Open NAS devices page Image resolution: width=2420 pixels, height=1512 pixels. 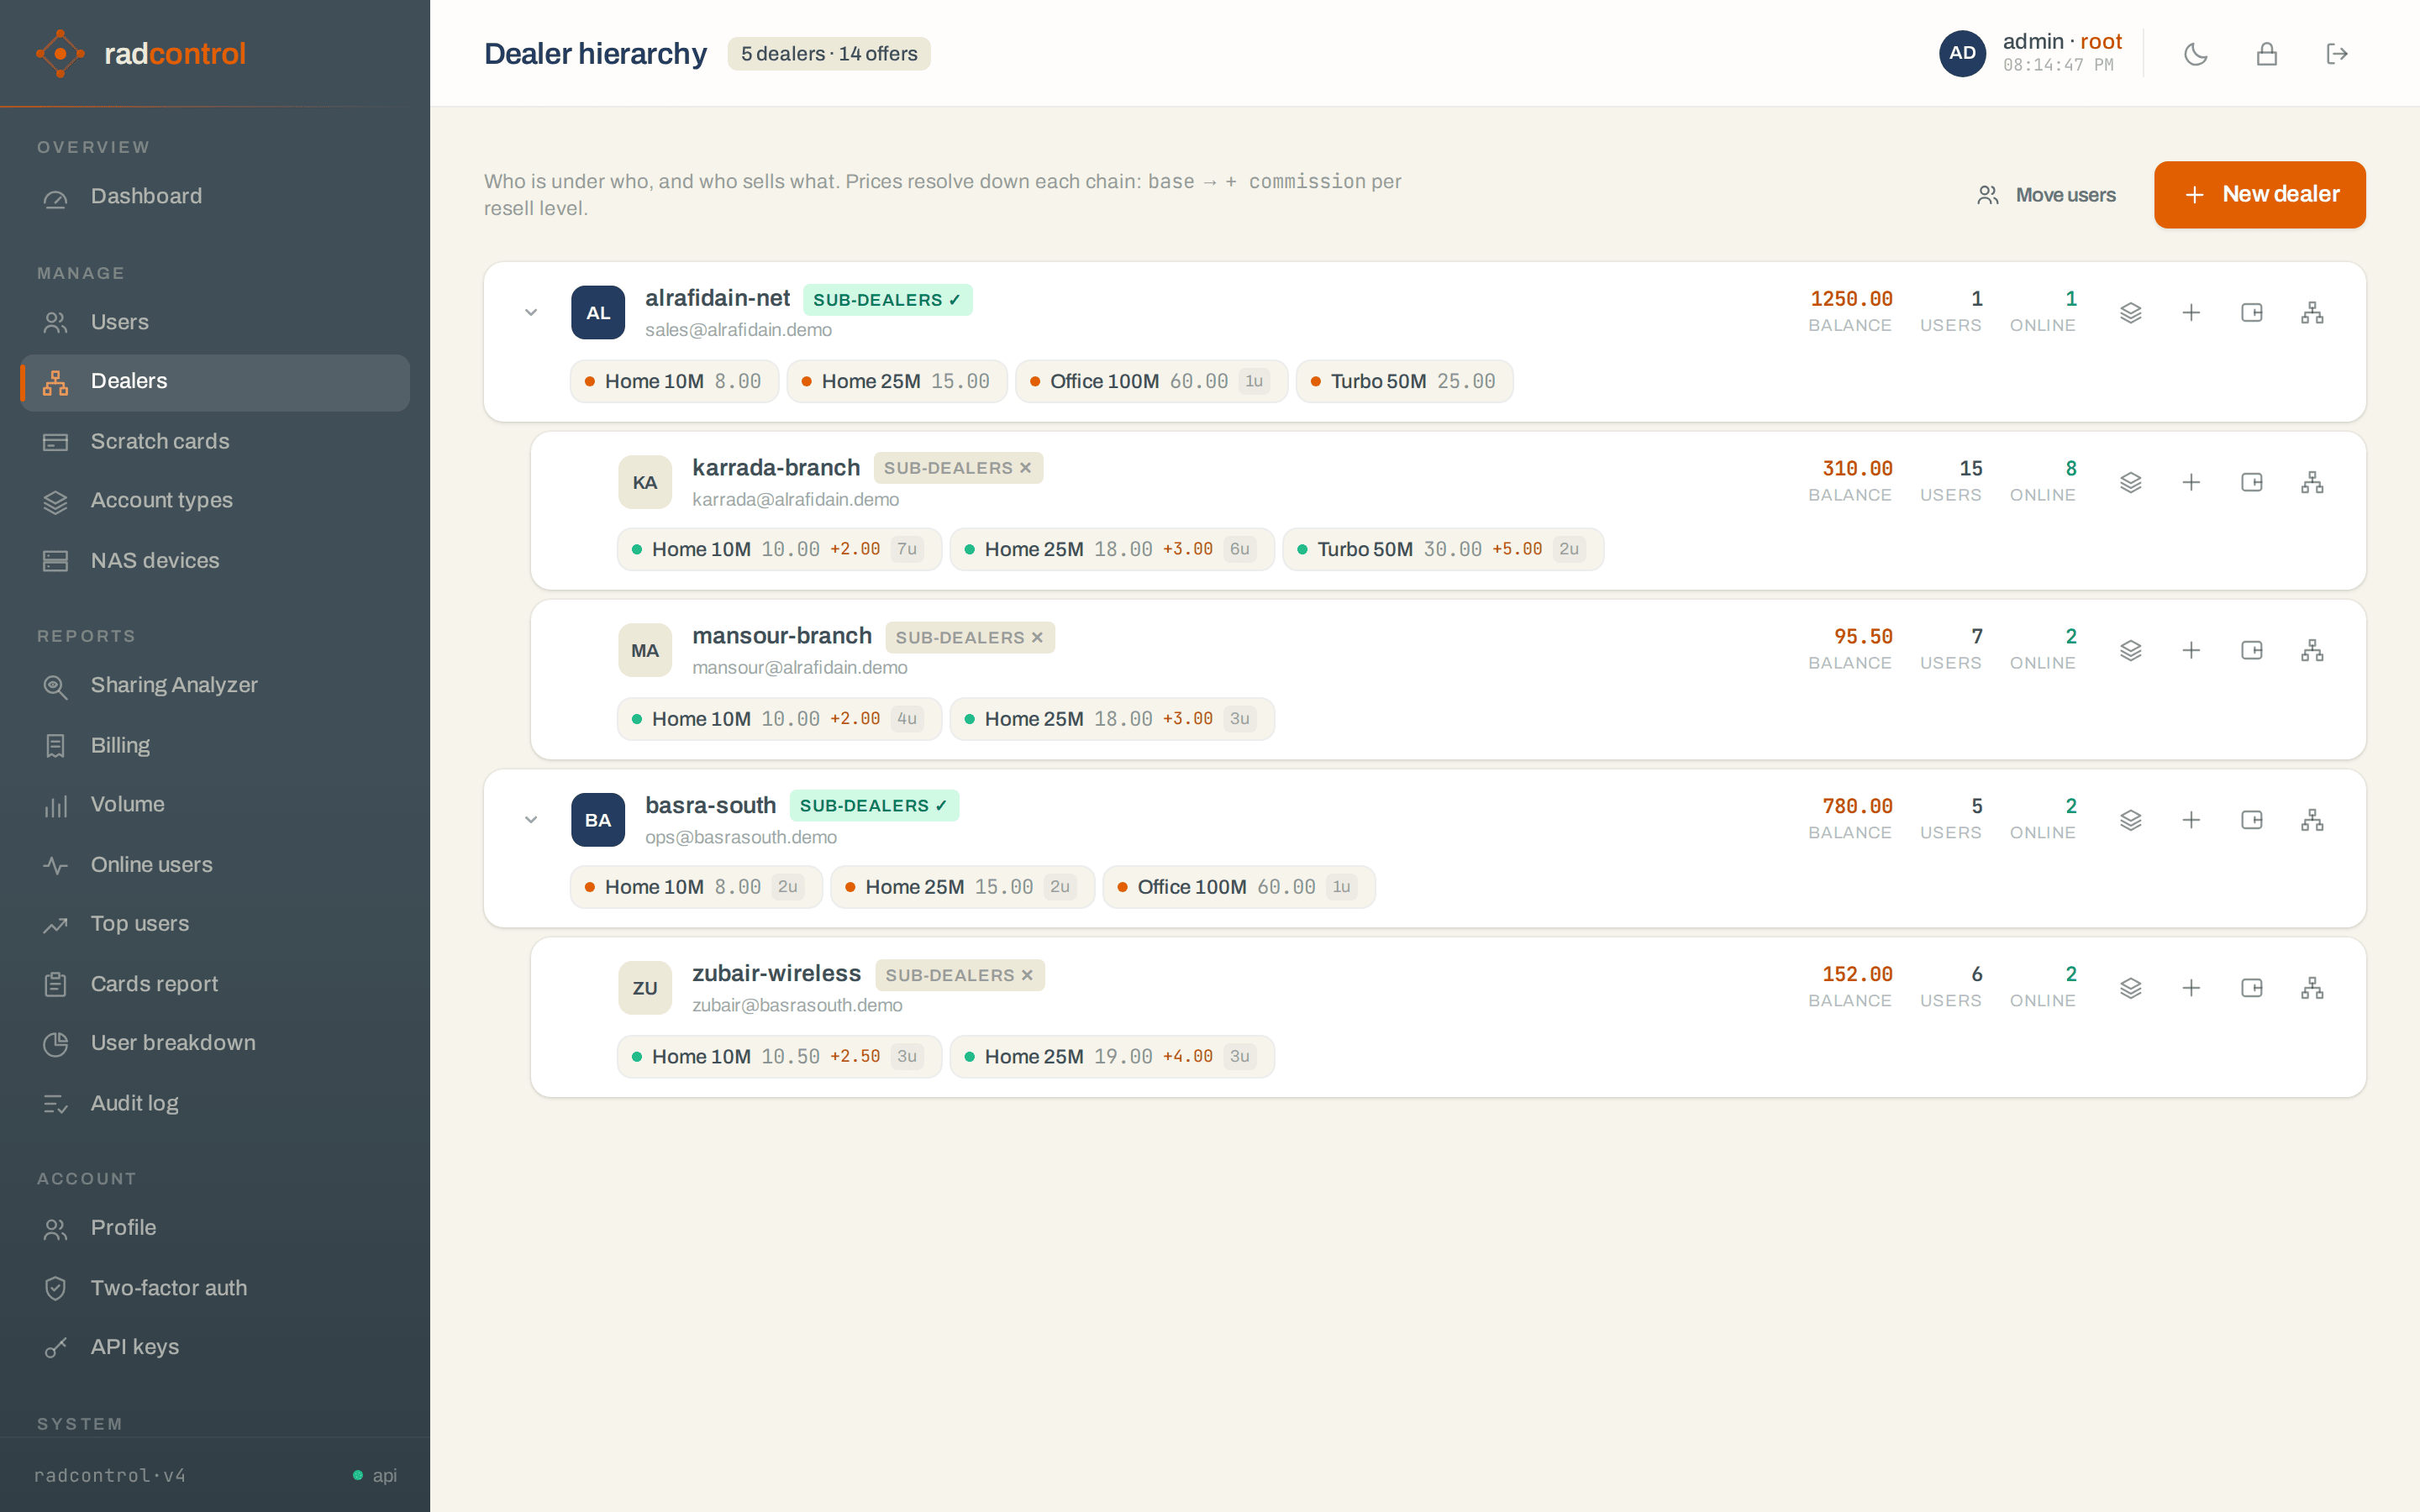(215, 561)
